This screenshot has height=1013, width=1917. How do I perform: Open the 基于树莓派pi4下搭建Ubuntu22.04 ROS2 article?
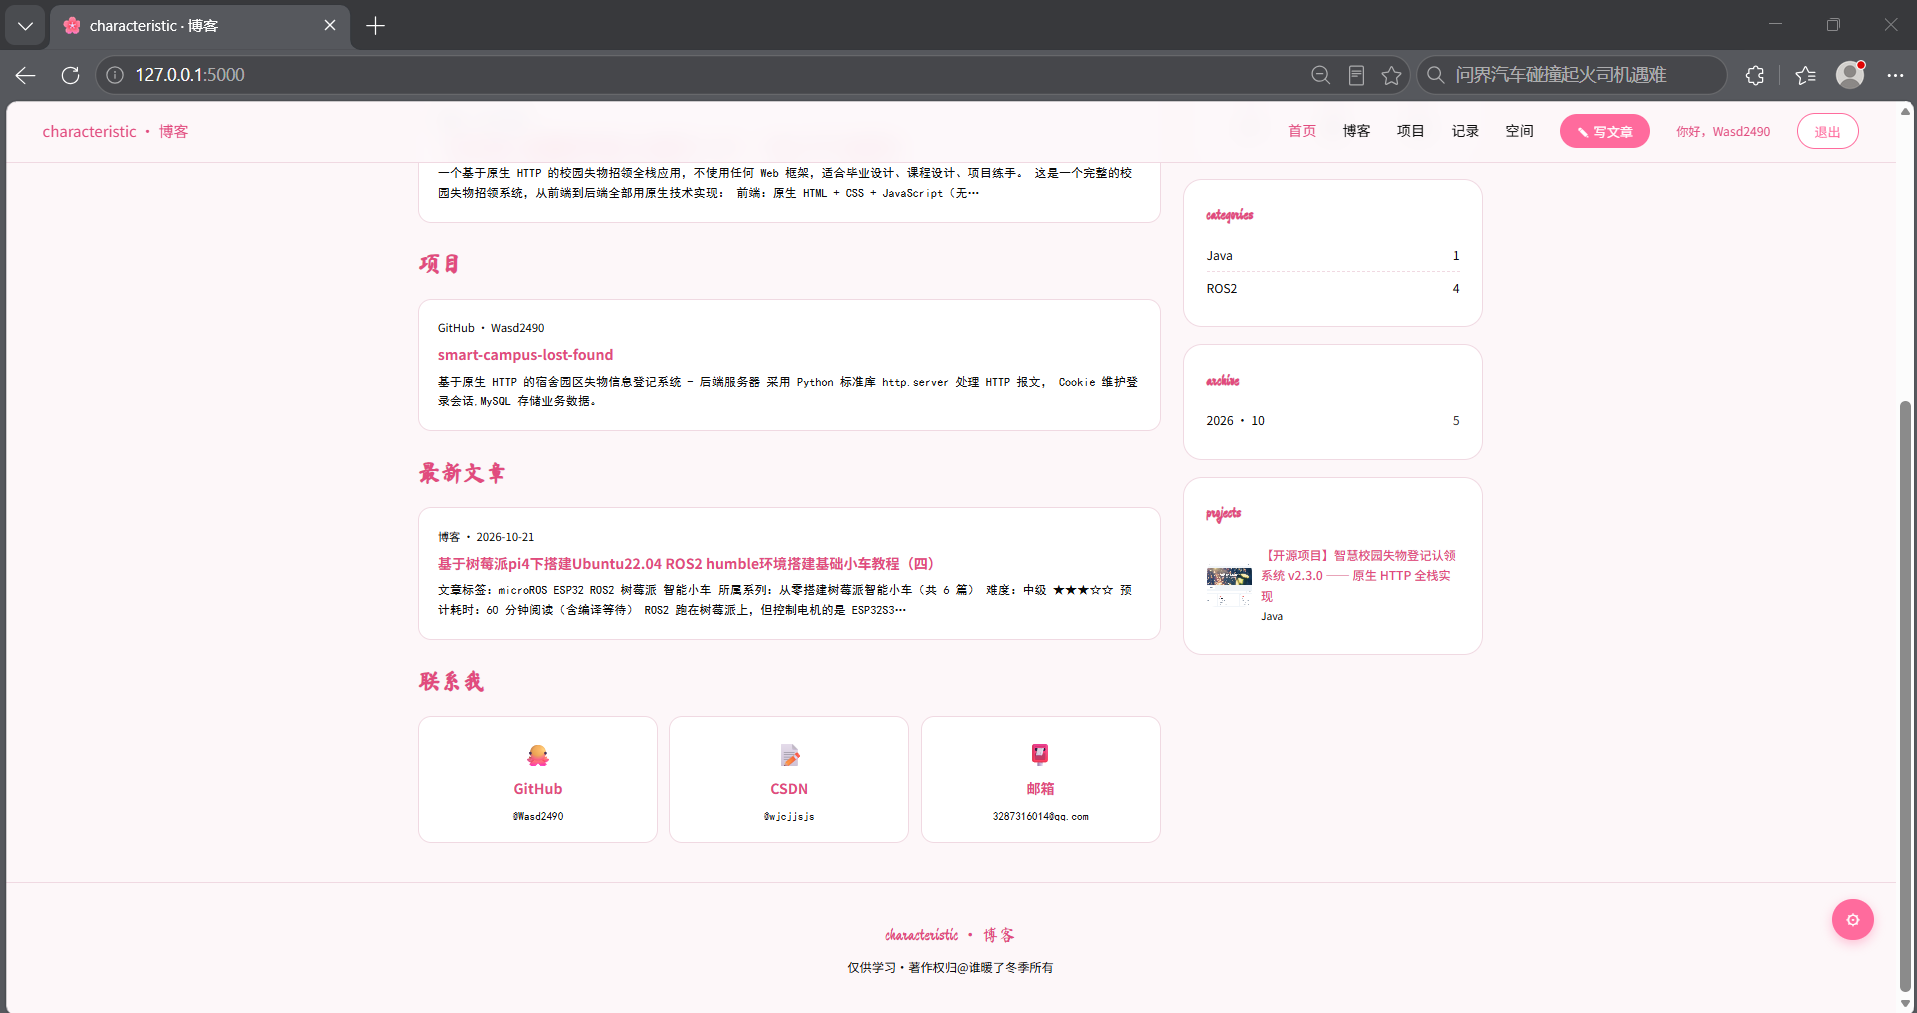click(x=685, y=564)
